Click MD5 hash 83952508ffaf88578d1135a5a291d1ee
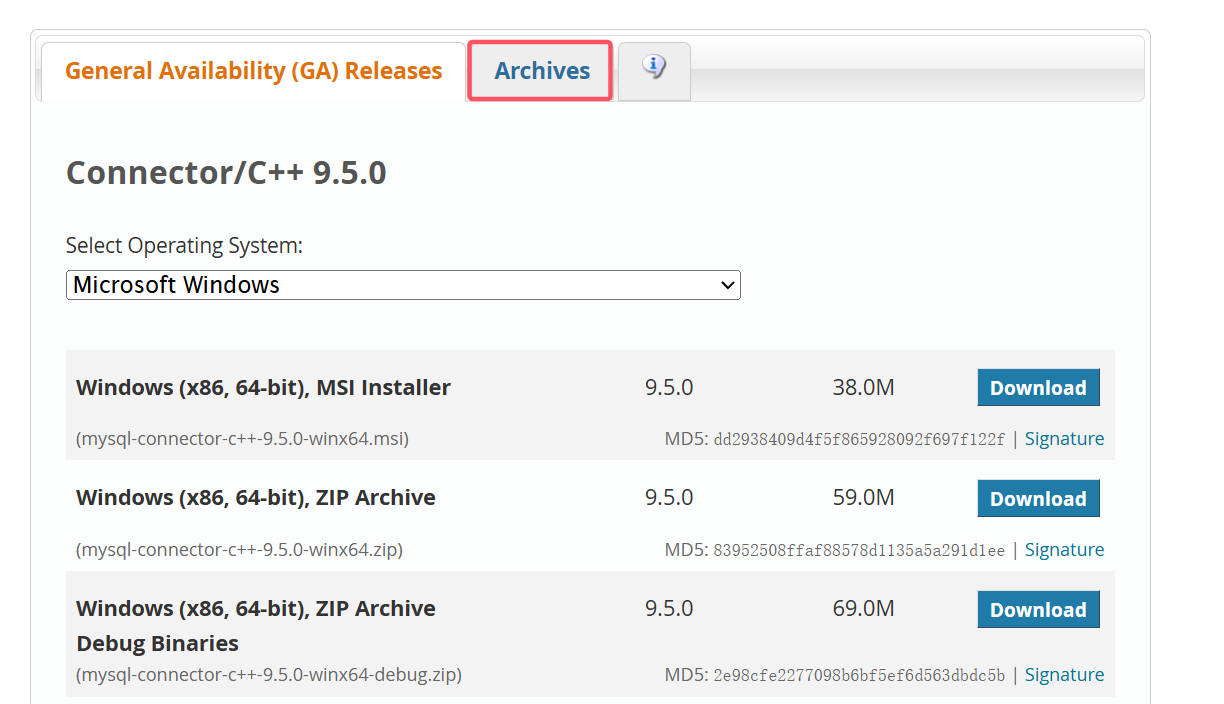This screenshot has height=704, width=1224. [859, 551]
